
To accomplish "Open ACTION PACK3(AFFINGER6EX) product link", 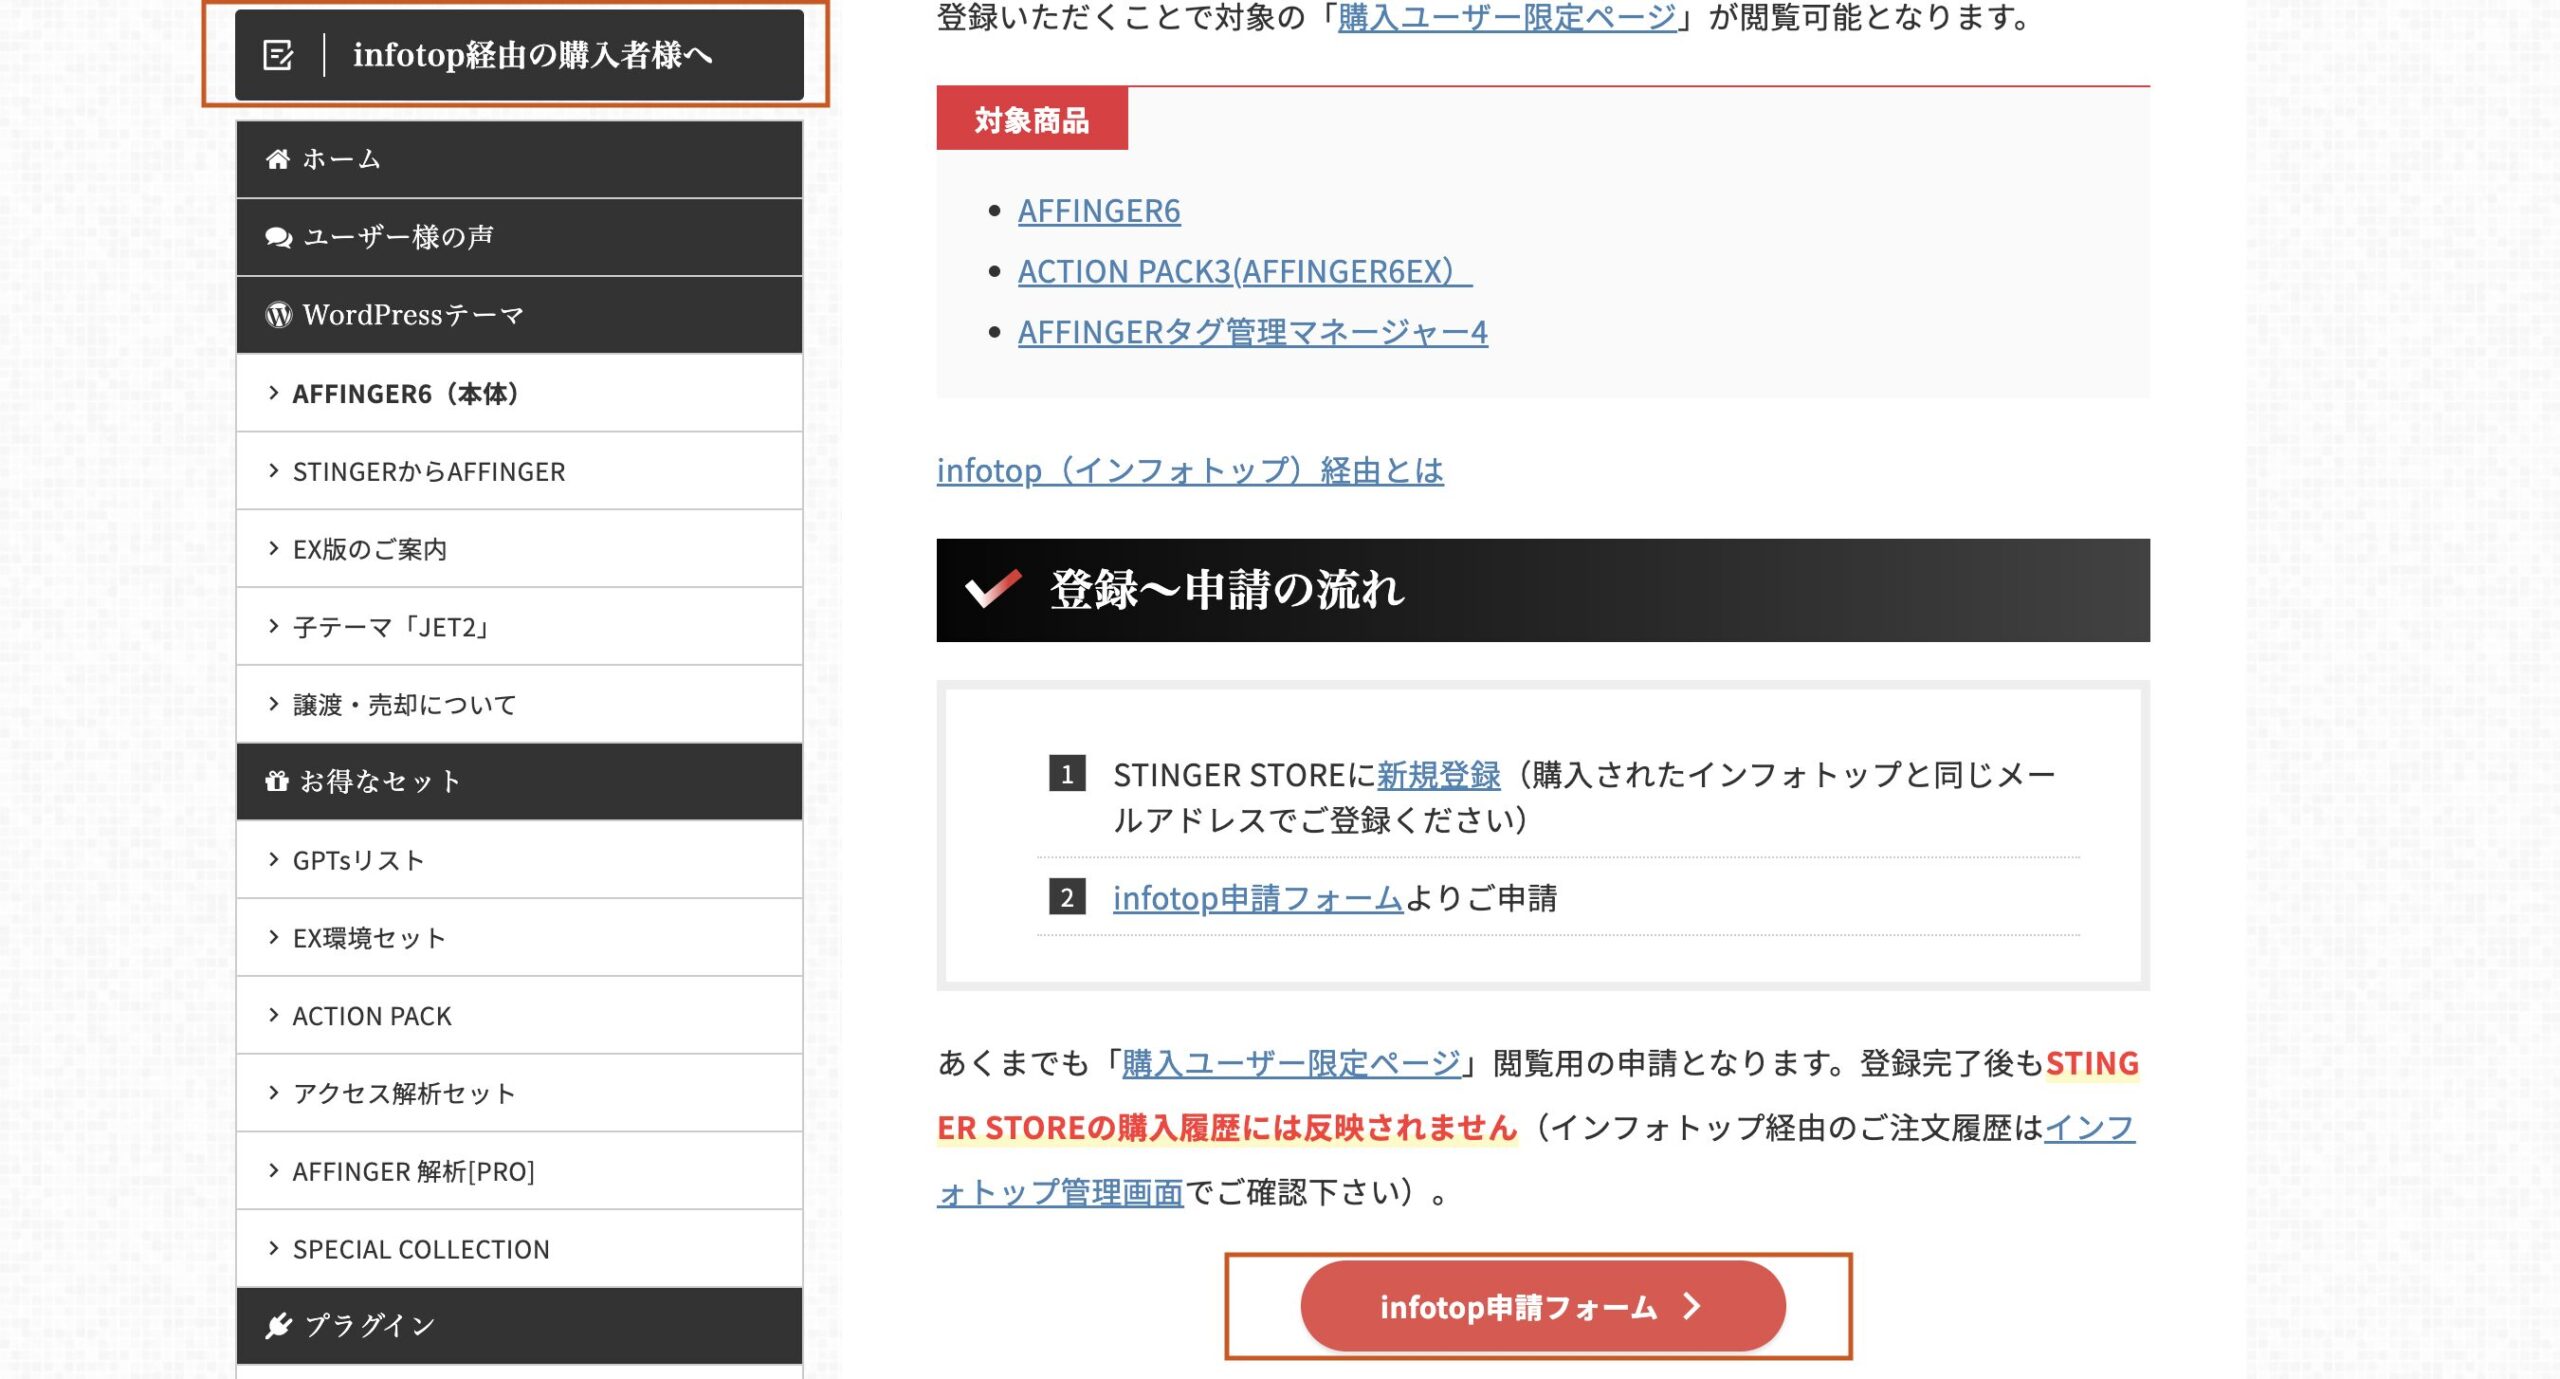I will coord(1245,271).
